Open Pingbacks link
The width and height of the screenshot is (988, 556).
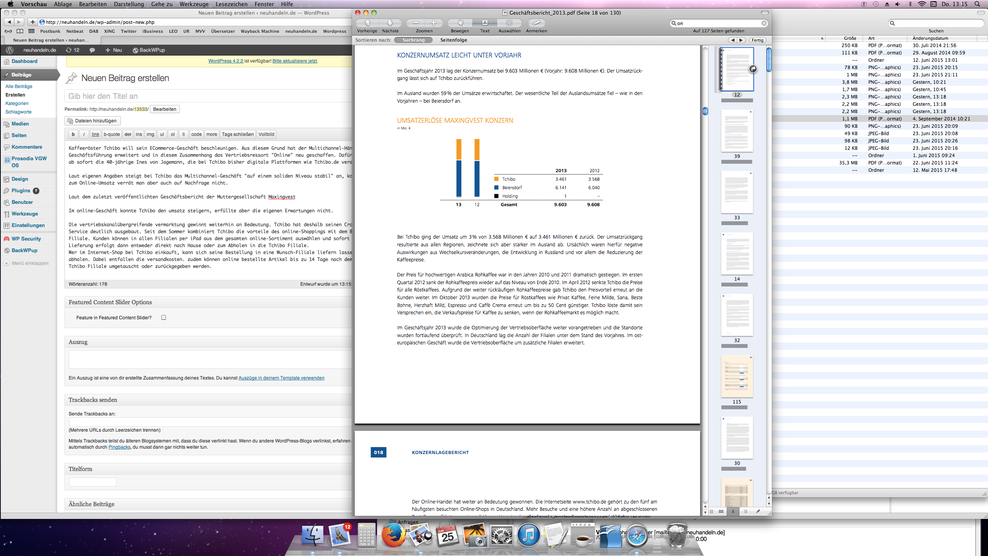click(119, 447)
